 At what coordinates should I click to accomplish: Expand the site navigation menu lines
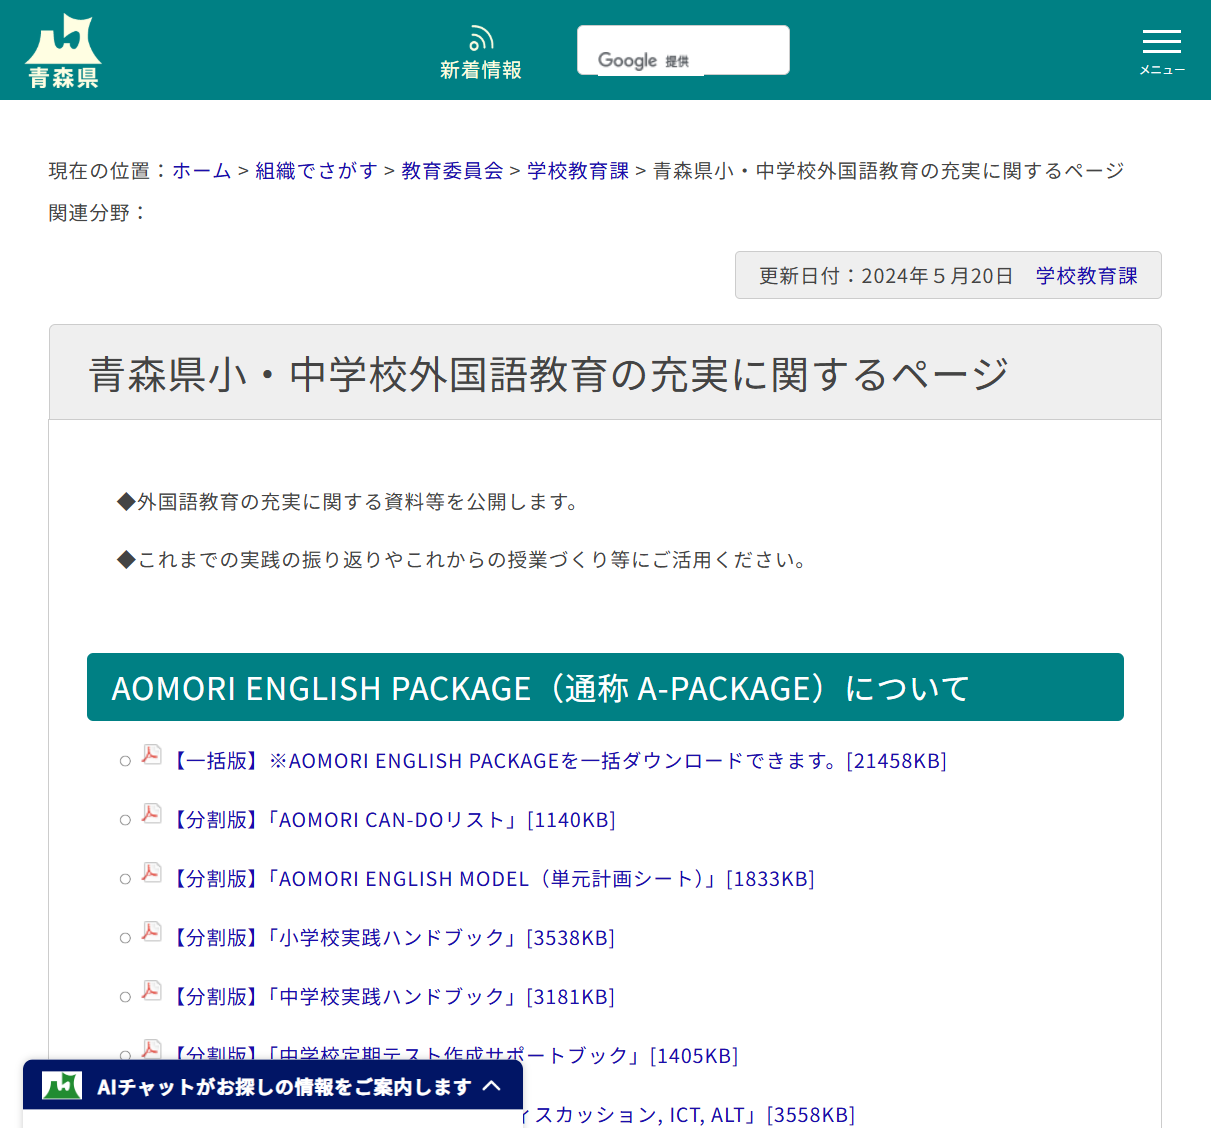[x=1161, y=42]
